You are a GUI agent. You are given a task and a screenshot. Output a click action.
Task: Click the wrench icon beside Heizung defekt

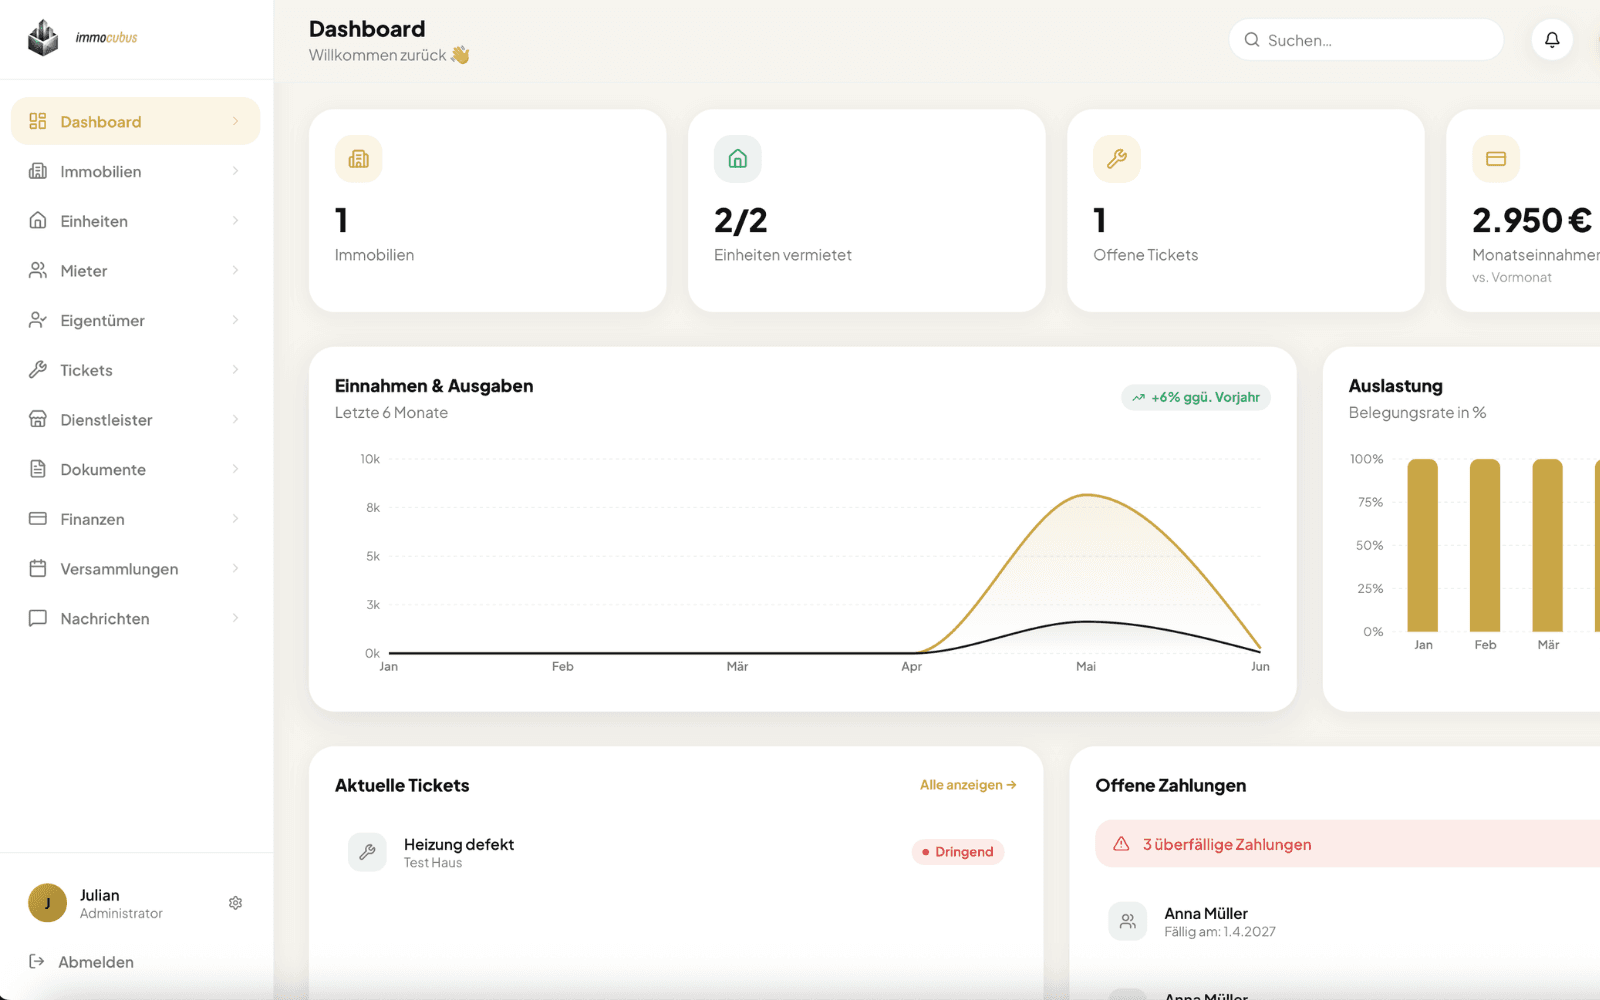click(x=367, y=852)
